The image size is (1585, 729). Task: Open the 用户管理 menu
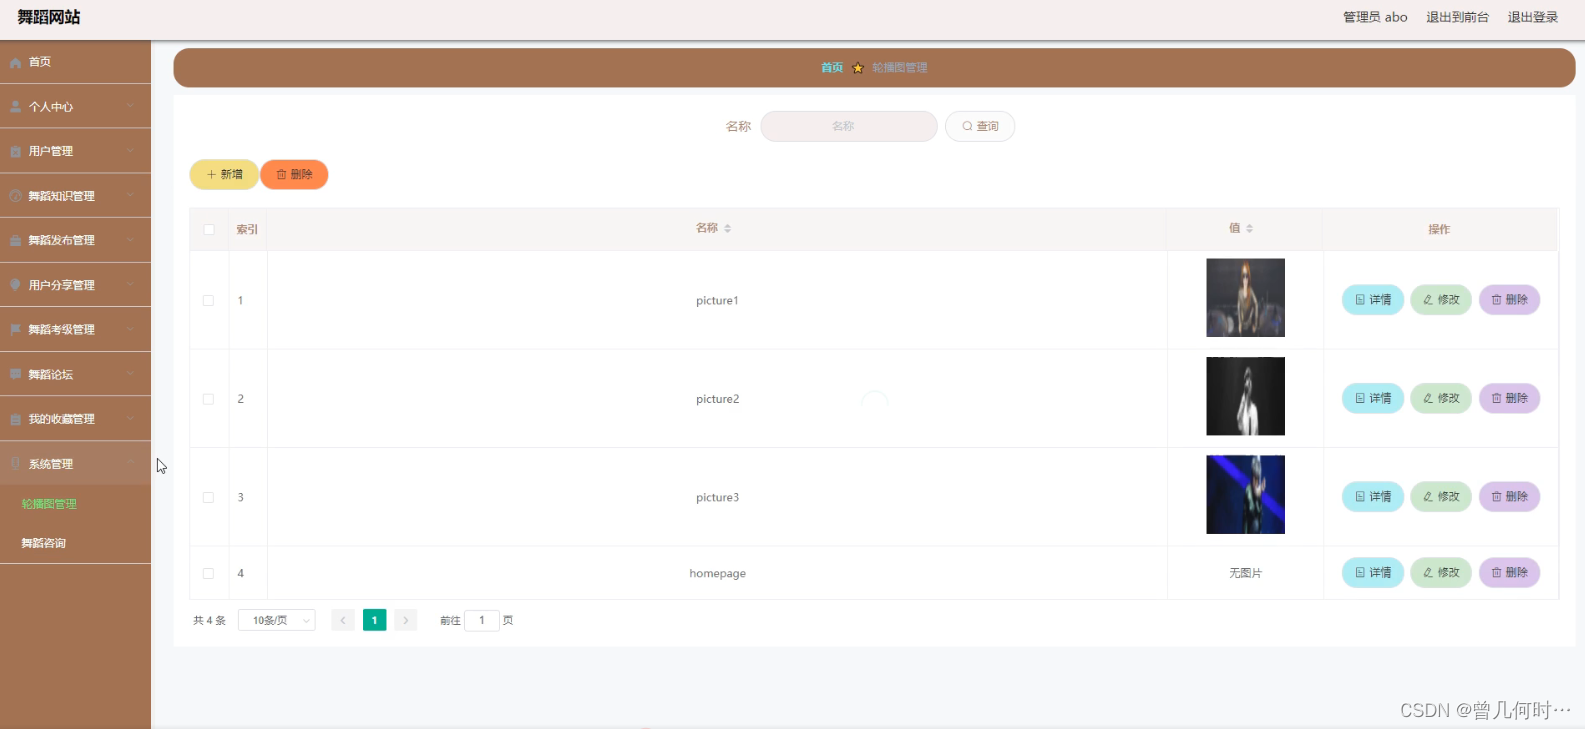[x=75, y=151]
